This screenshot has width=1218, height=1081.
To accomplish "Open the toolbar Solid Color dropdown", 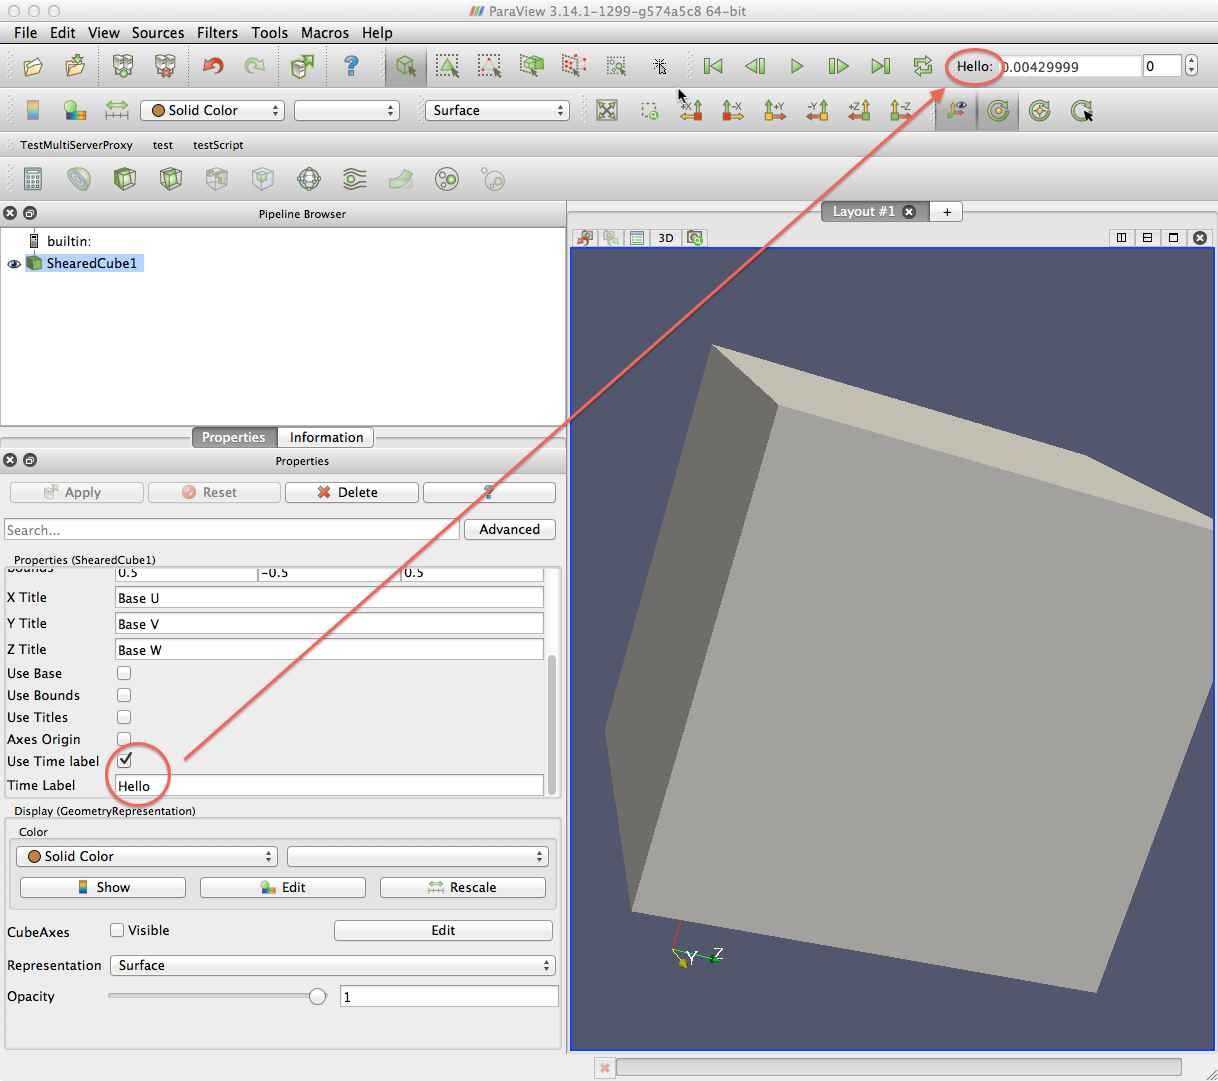I will 212,110.
